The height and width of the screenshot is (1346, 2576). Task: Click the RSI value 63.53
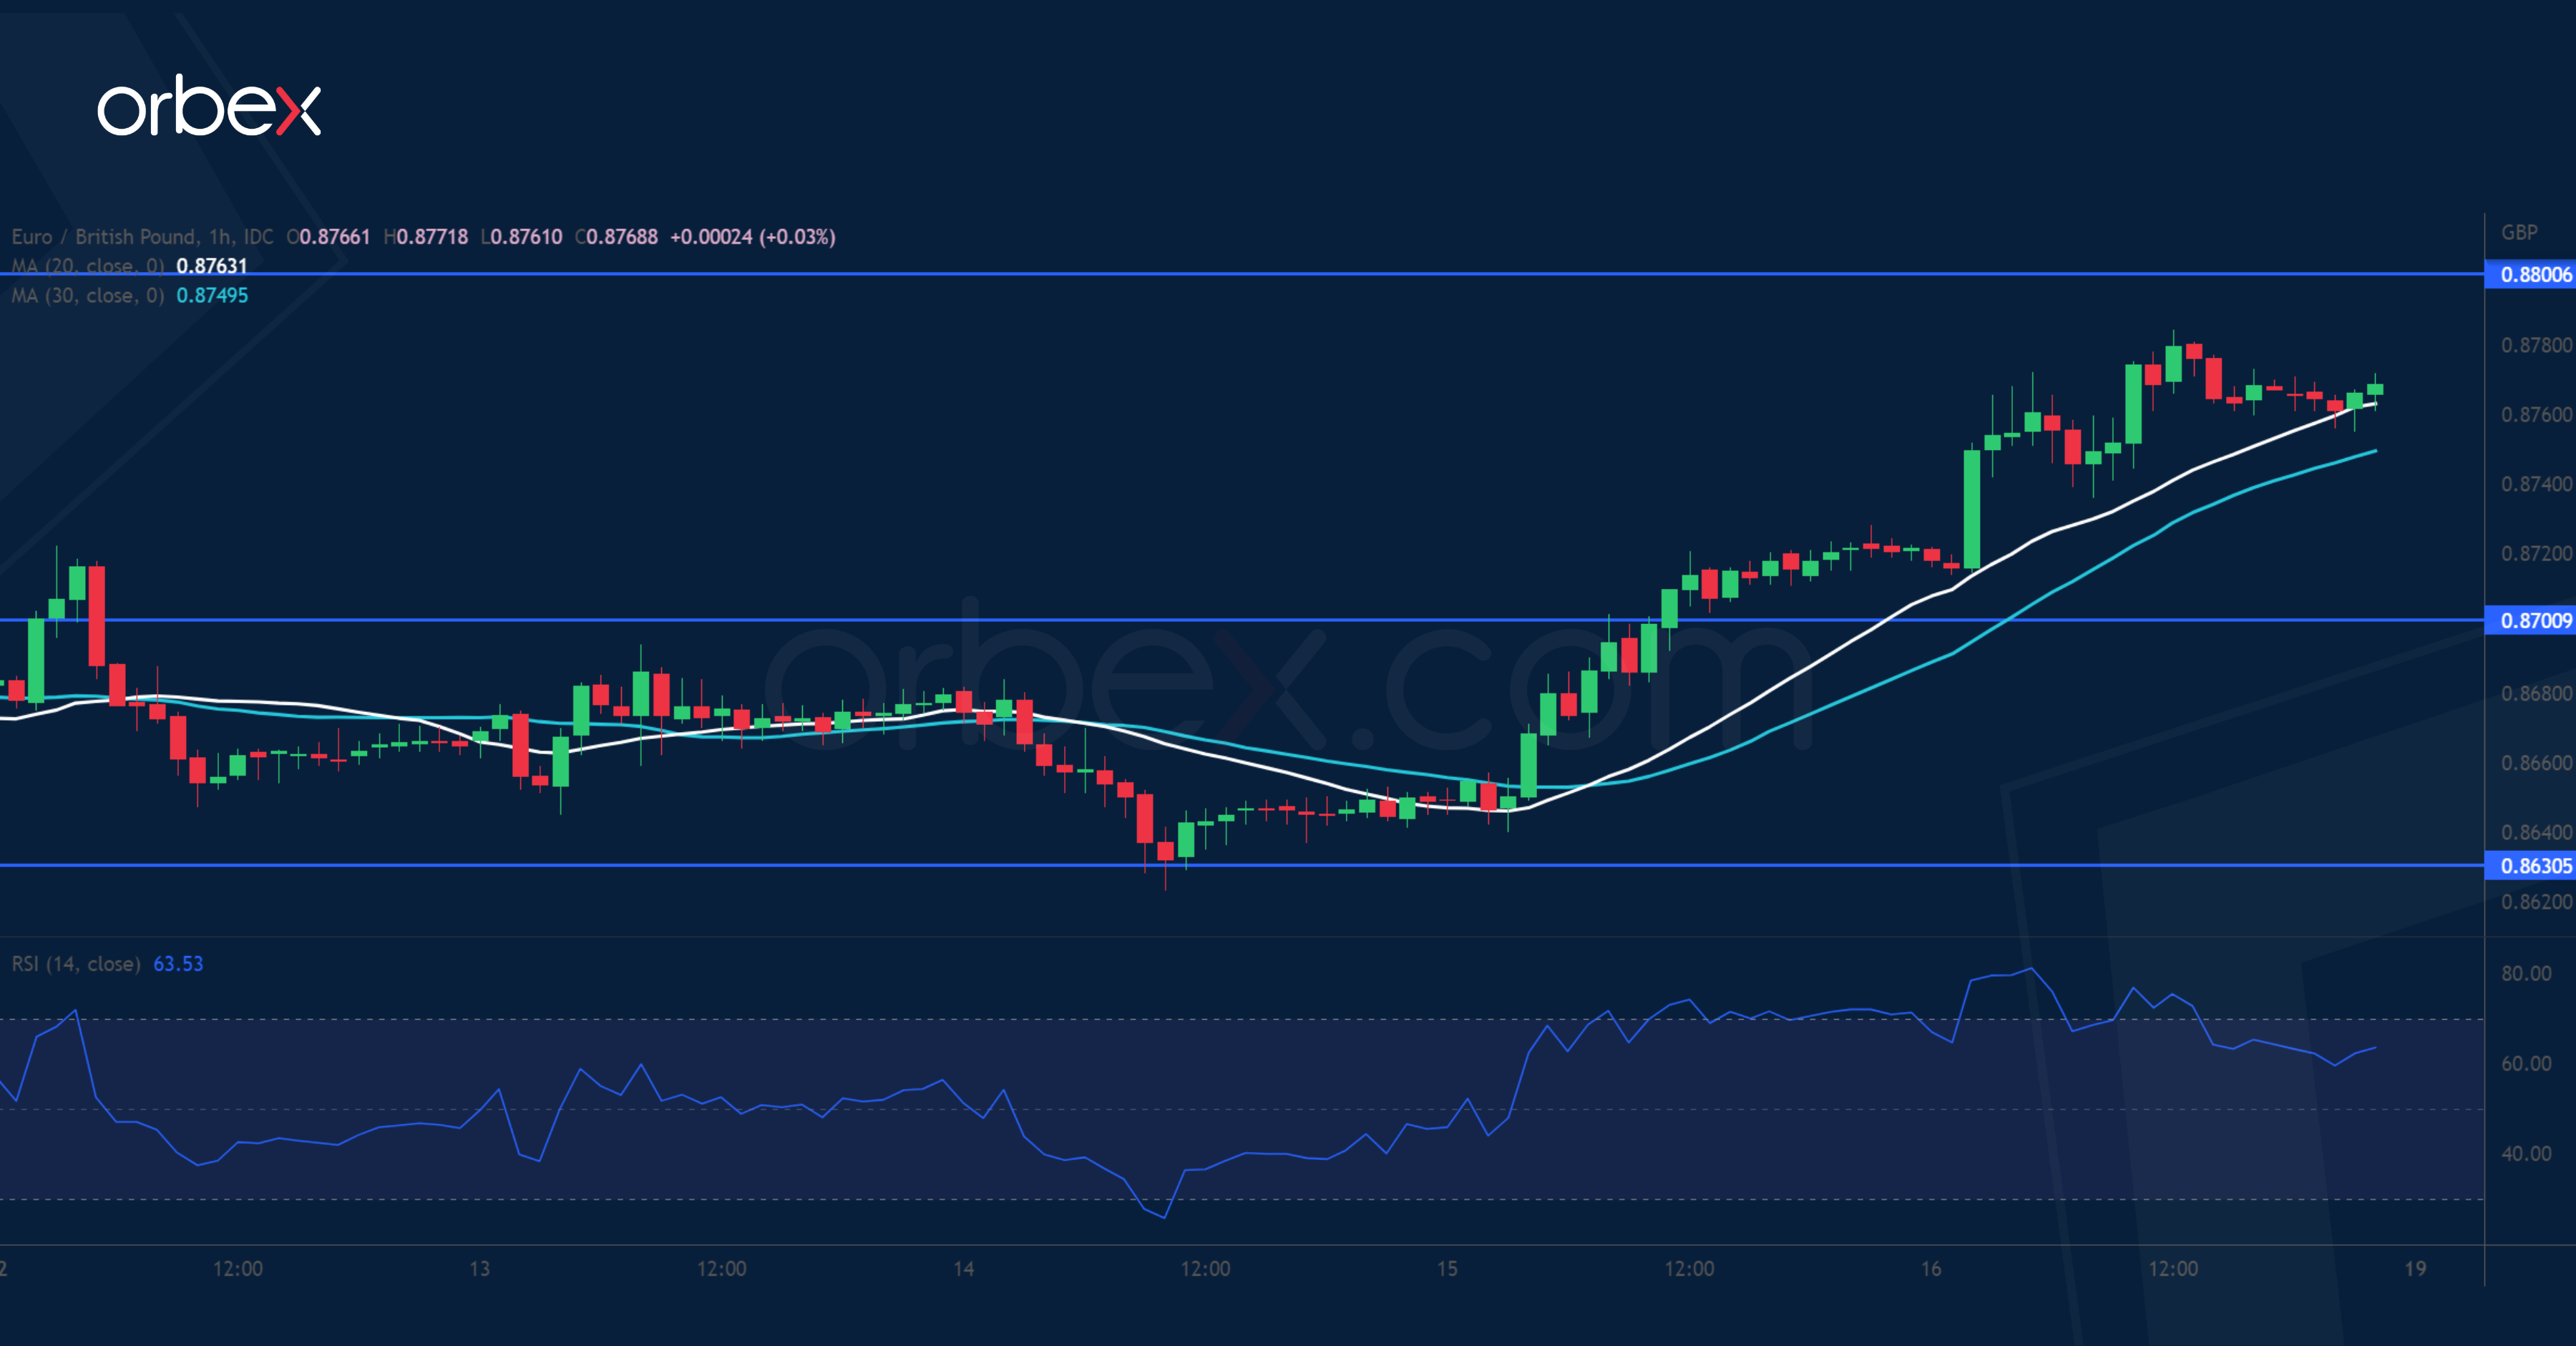pos(178,964)
